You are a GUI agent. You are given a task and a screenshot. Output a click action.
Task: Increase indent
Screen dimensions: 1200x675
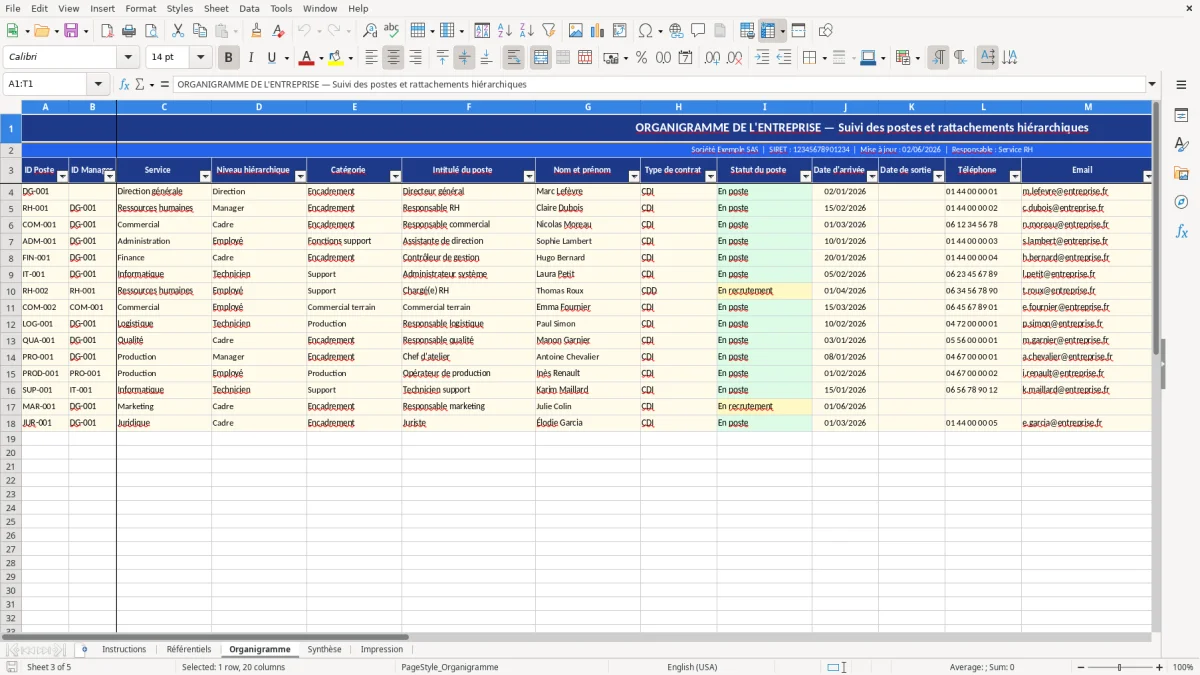(x=762, y=58)
